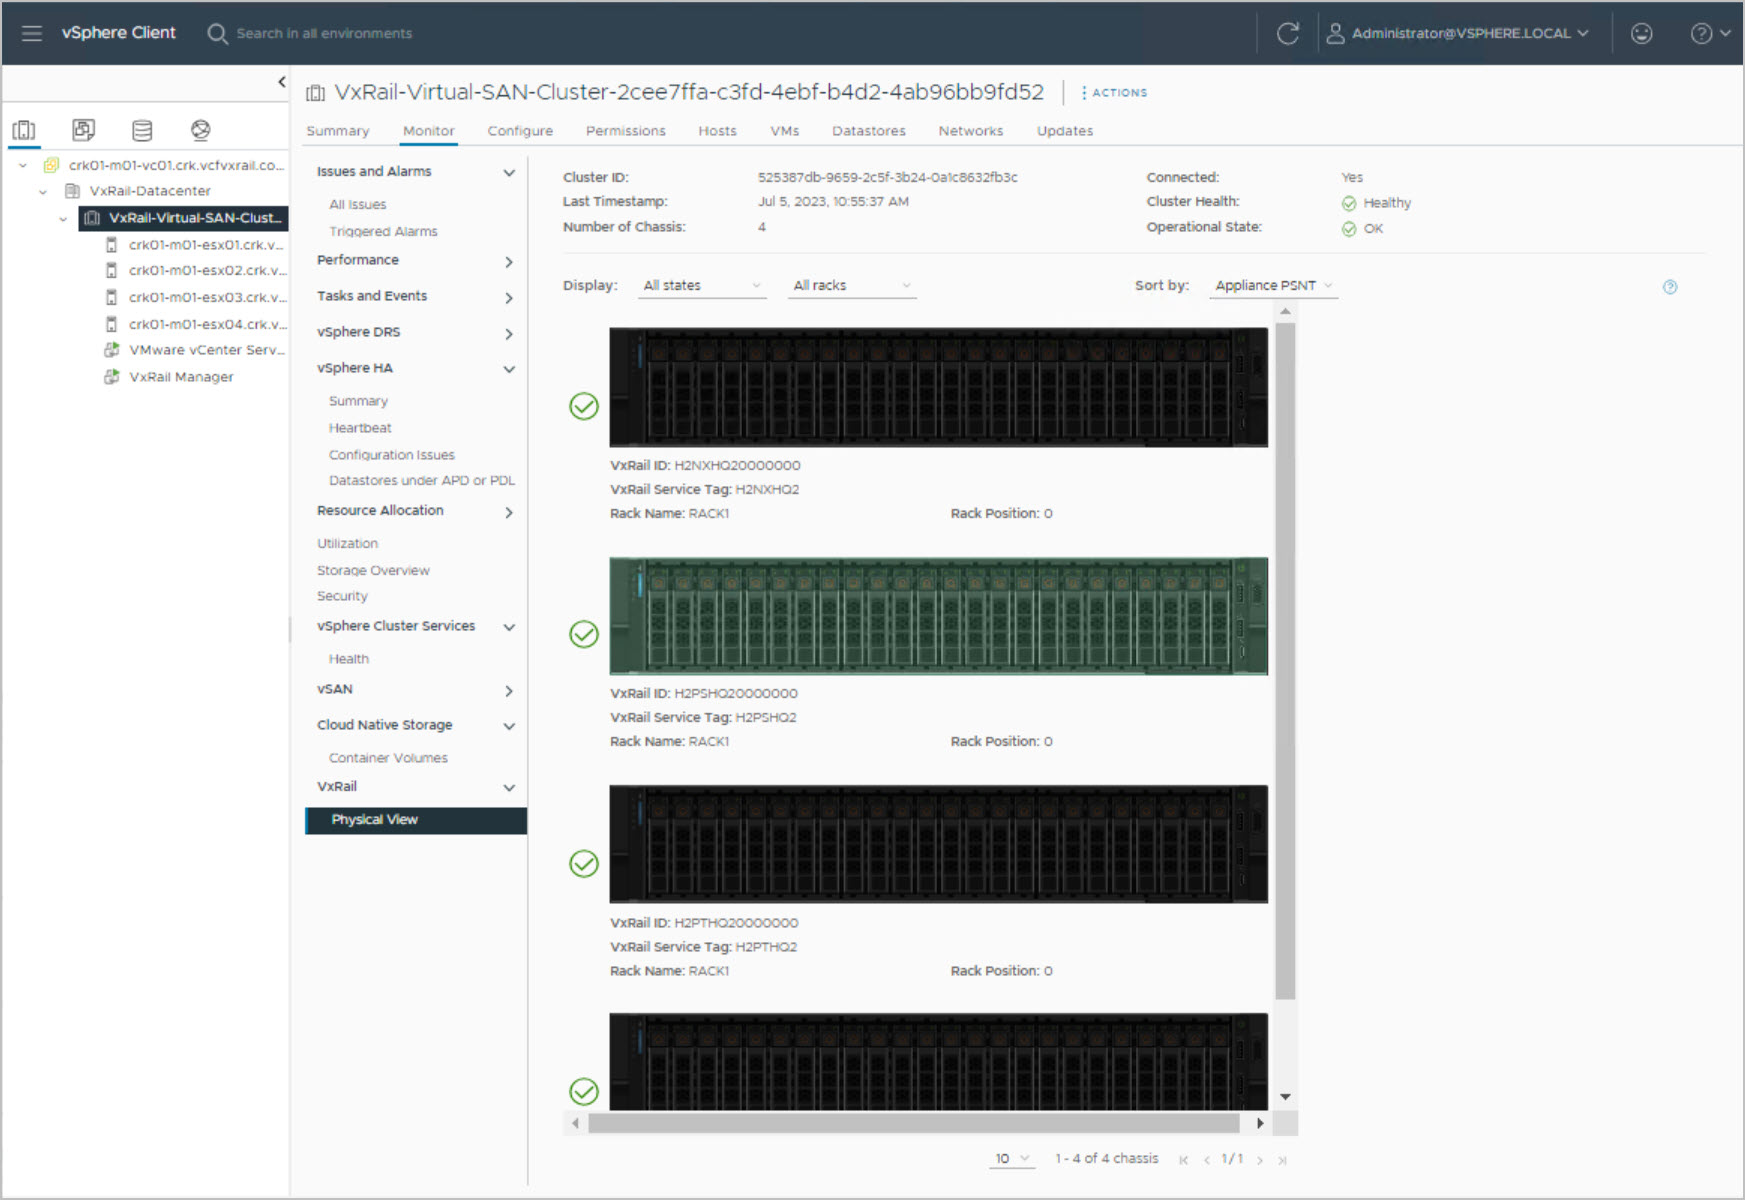The height and width of the screenshot is (1200, 1745).
Task: Open the hamburger main menu
Action: (32, 33)
